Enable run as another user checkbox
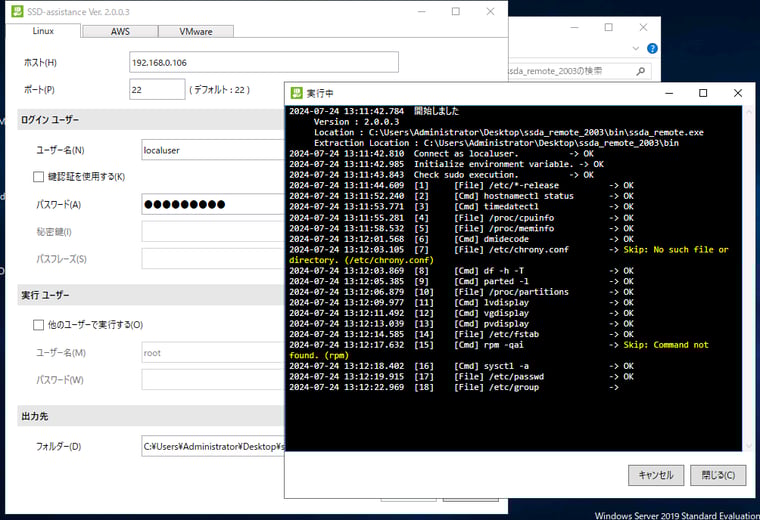 (x=38, y=325)
